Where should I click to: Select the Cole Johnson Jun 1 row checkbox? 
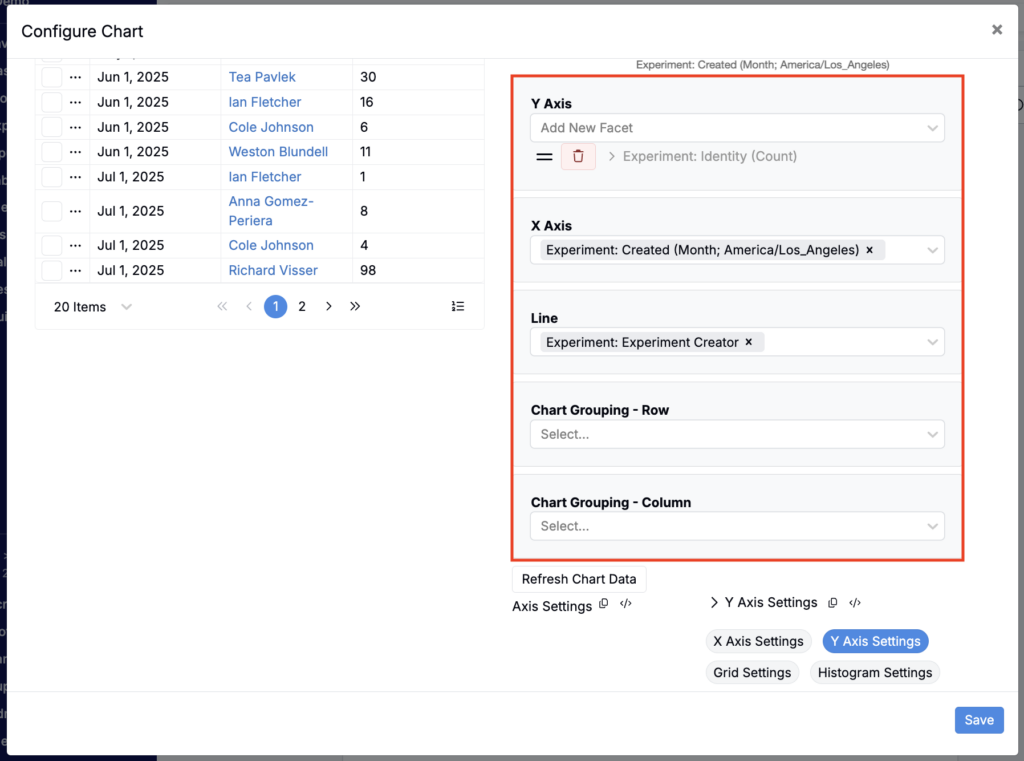click(x=52, y=127)
